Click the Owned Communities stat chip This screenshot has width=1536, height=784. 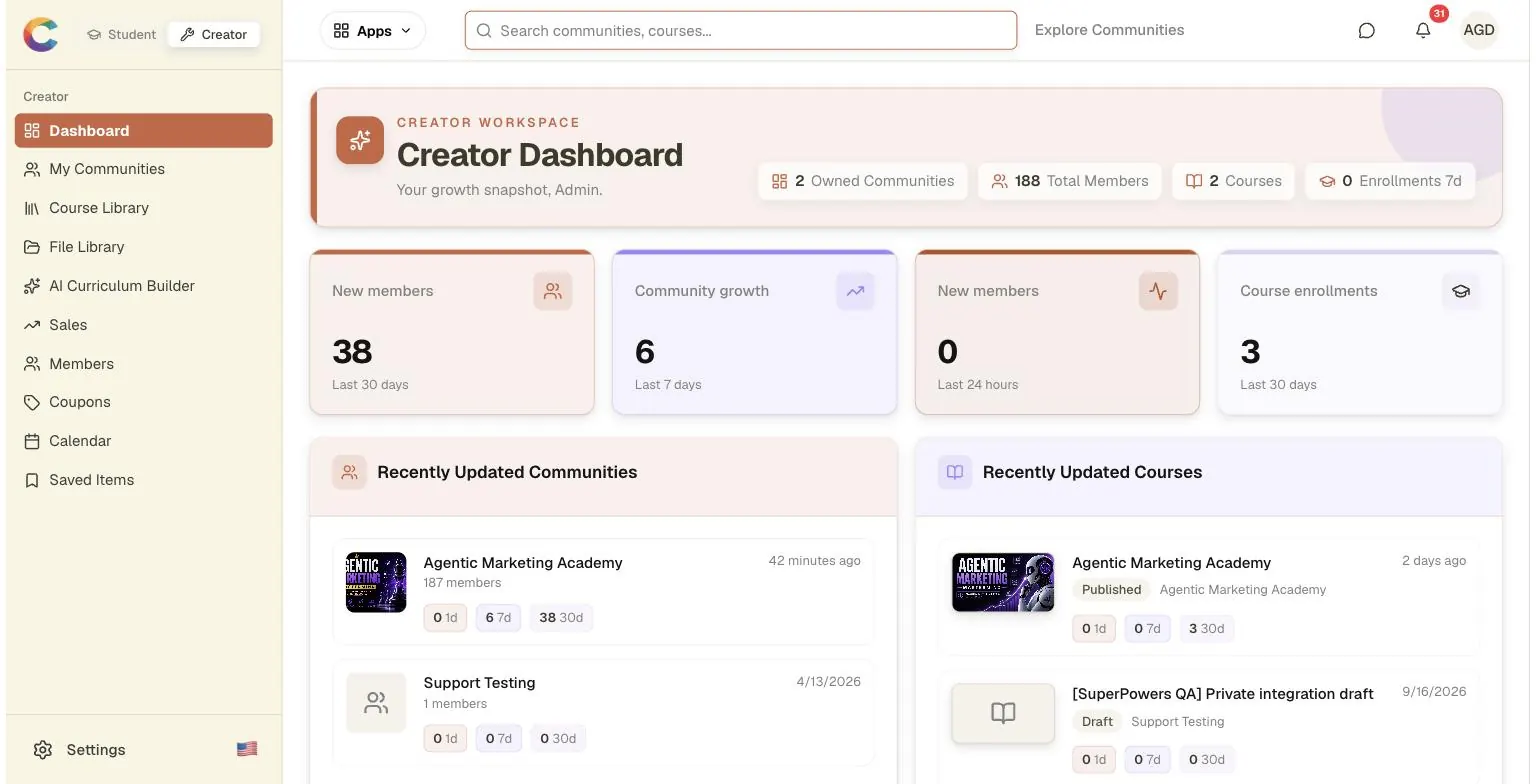pyautogui.click(x=863, y=181)
